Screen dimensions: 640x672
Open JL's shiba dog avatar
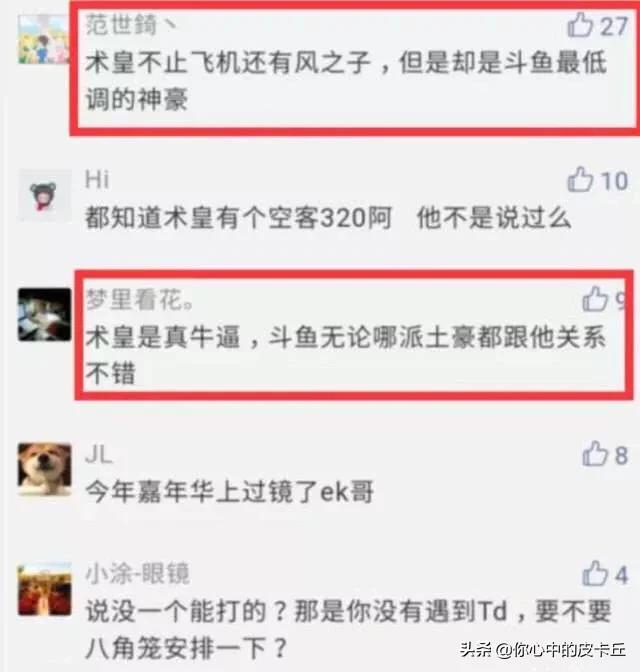(x=44, y=470)
